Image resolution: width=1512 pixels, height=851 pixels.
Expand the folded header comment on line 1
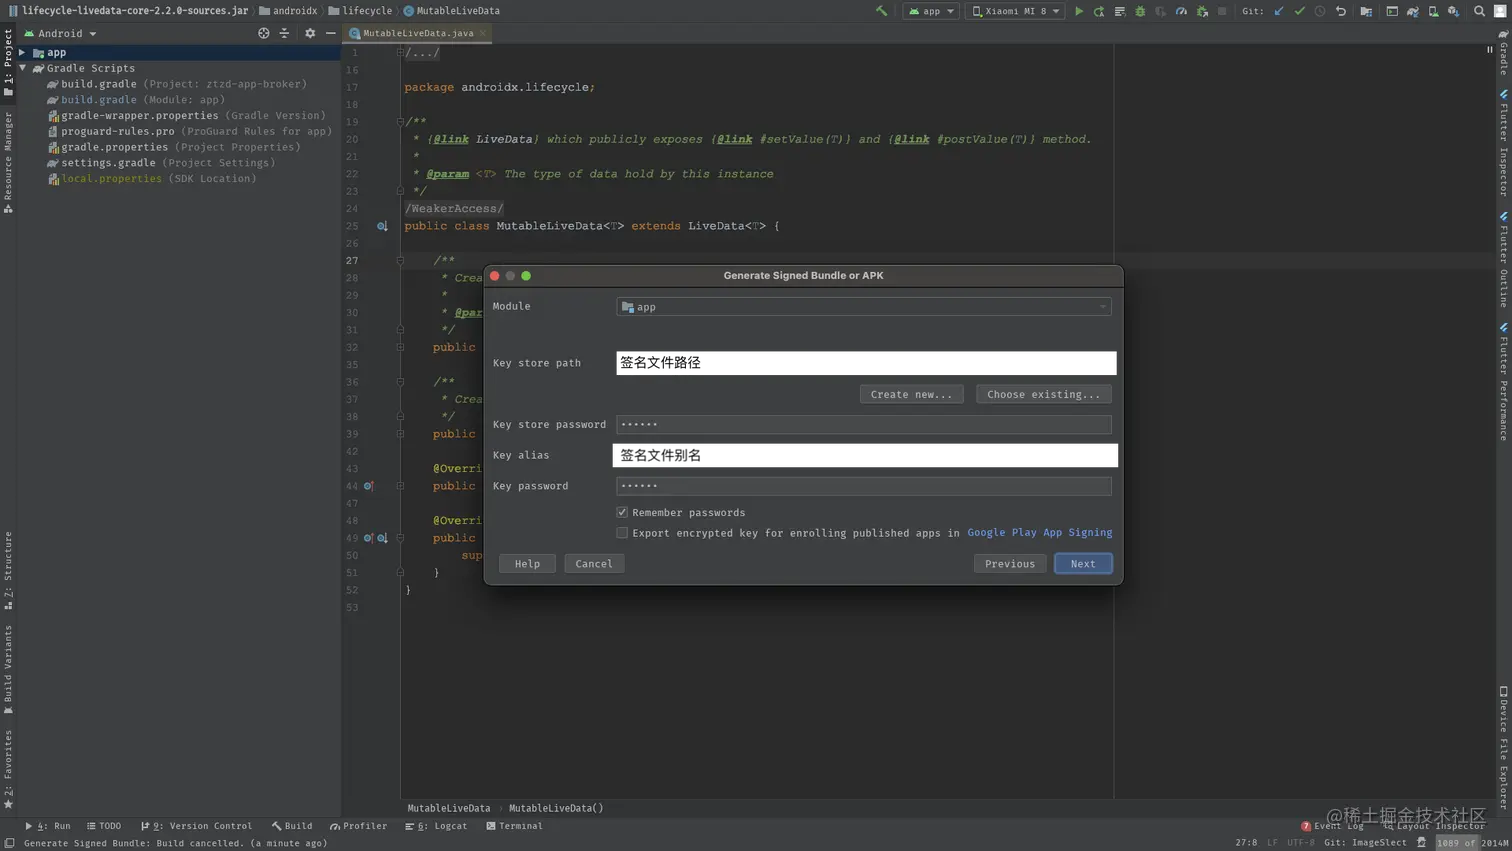400,52
